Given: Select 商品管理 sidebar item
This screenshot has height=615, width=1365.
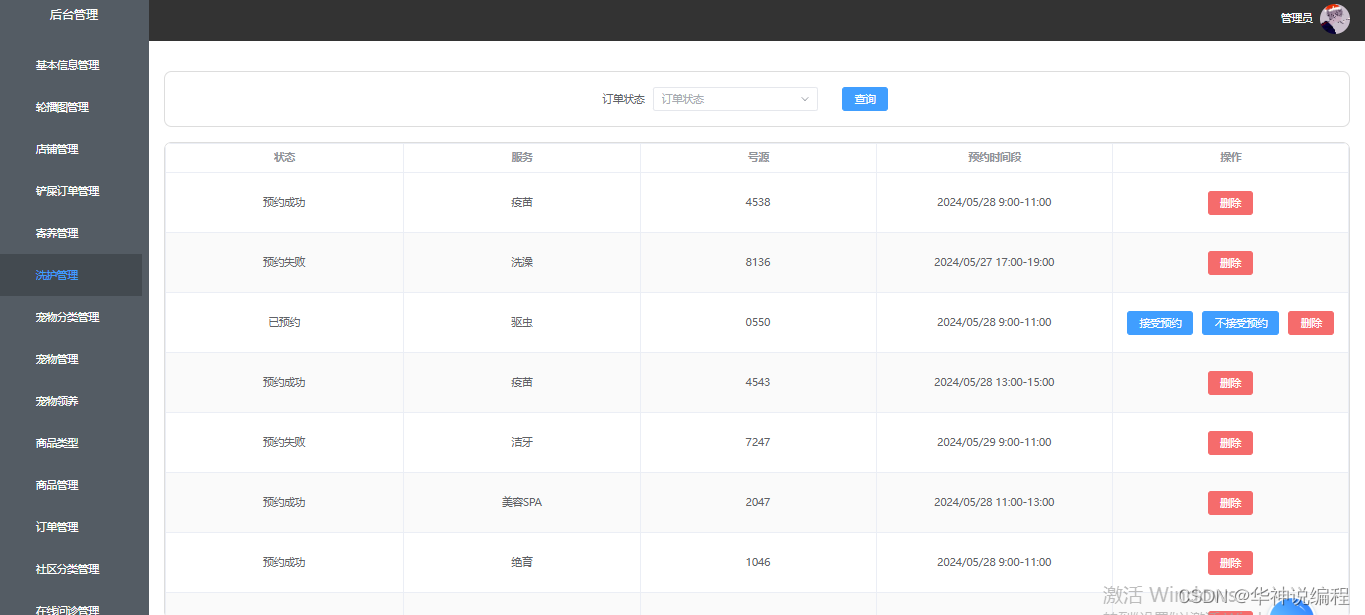Looking at the screenshot, I should 57,485.
